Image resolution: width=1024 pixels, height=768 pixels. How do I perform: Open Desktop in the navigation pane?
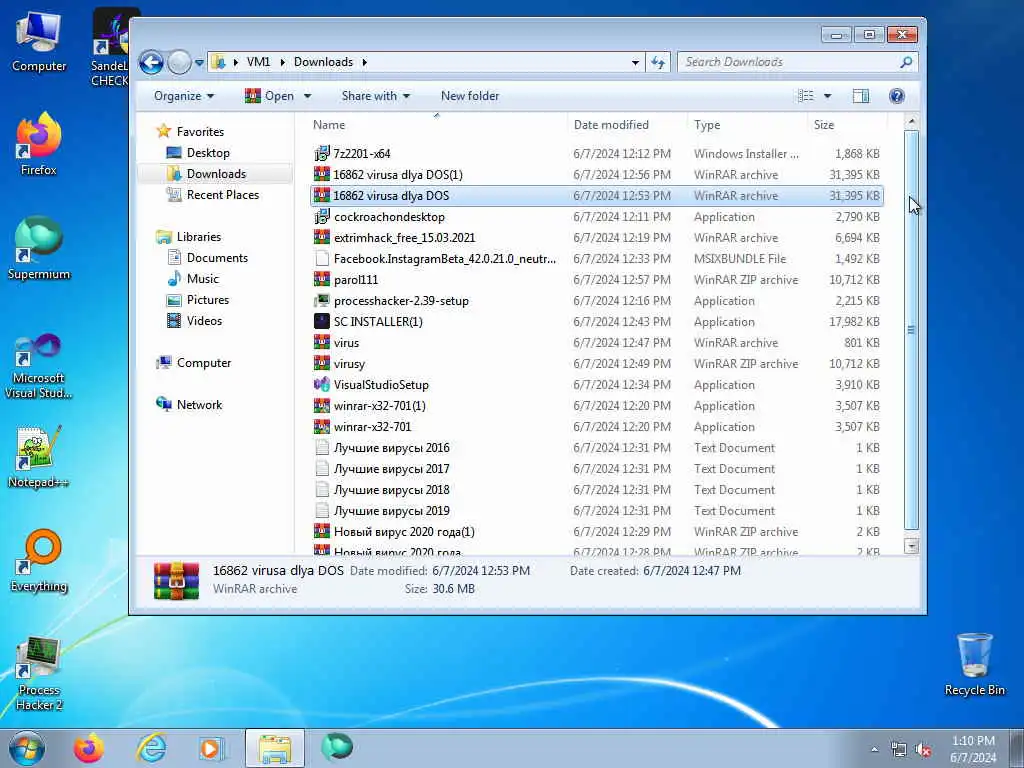[x=198, y=153]
